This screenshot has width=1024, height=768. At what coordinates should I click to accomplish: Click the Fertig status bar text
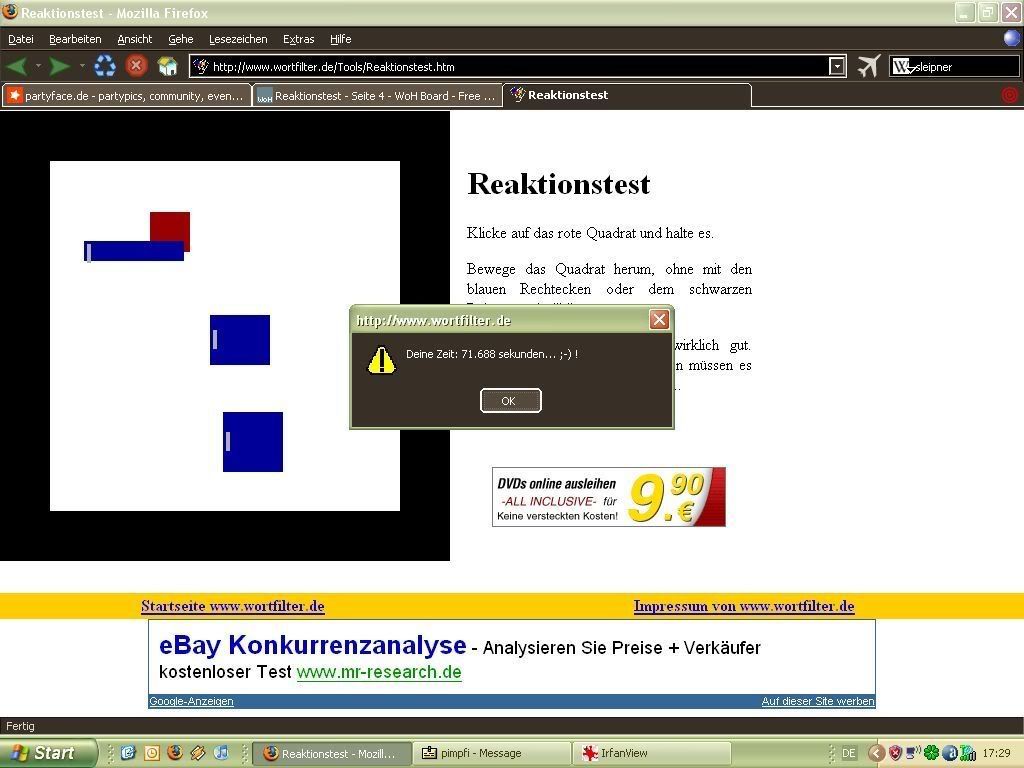coord(20,726)
